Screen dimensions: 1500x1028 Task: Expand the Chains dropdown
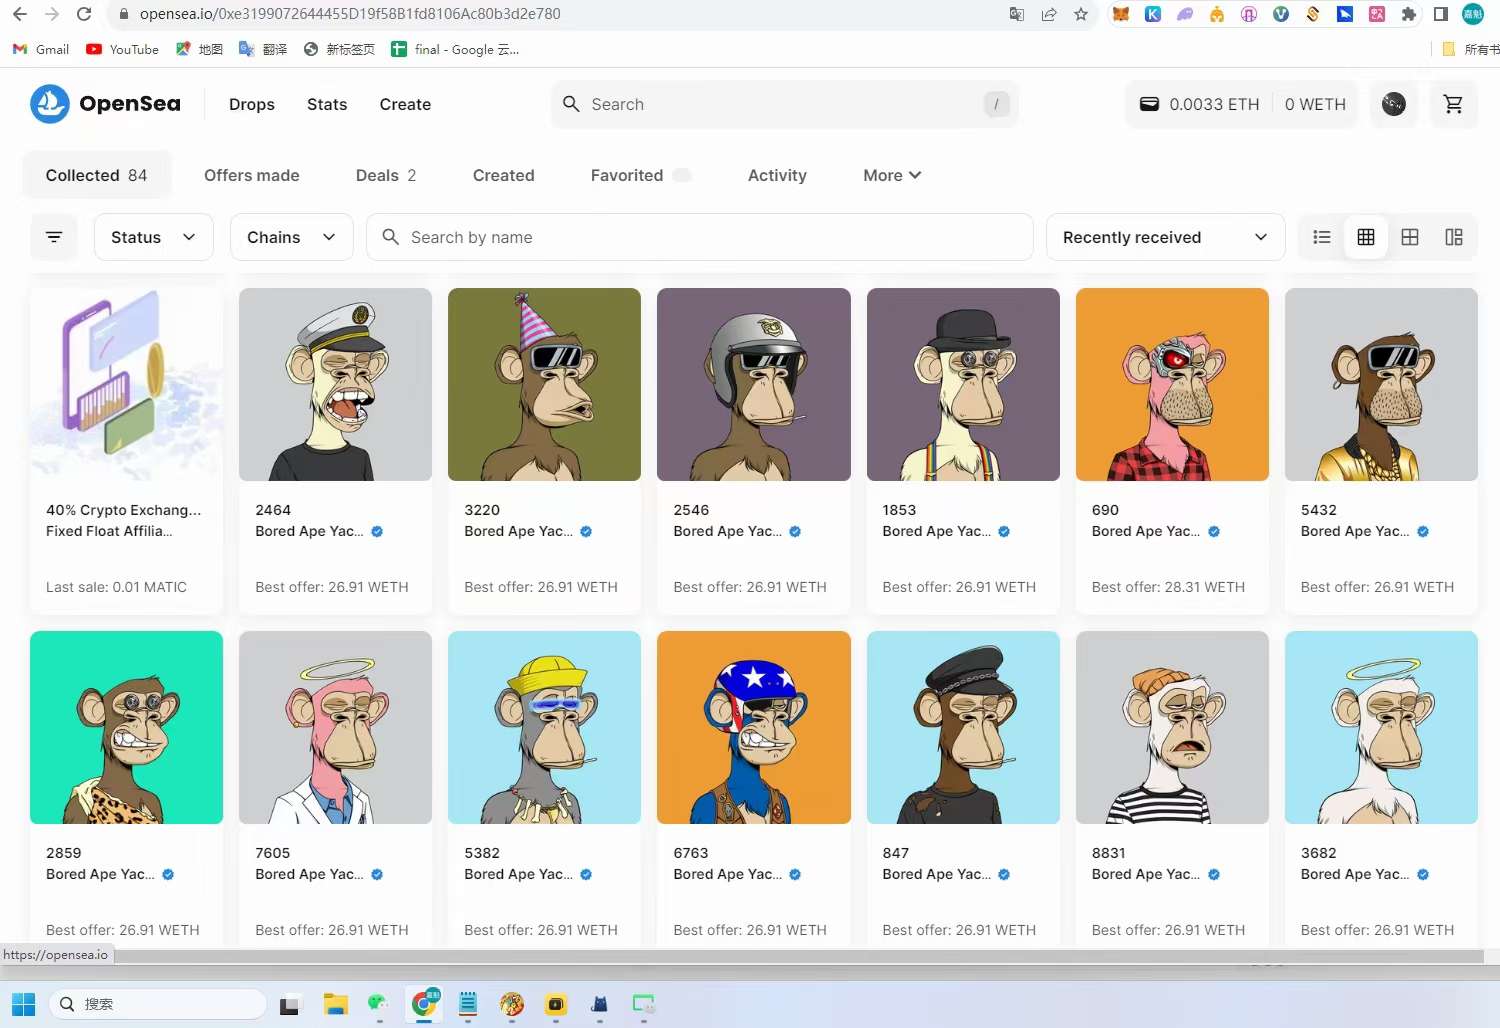[x=292, y=237]
